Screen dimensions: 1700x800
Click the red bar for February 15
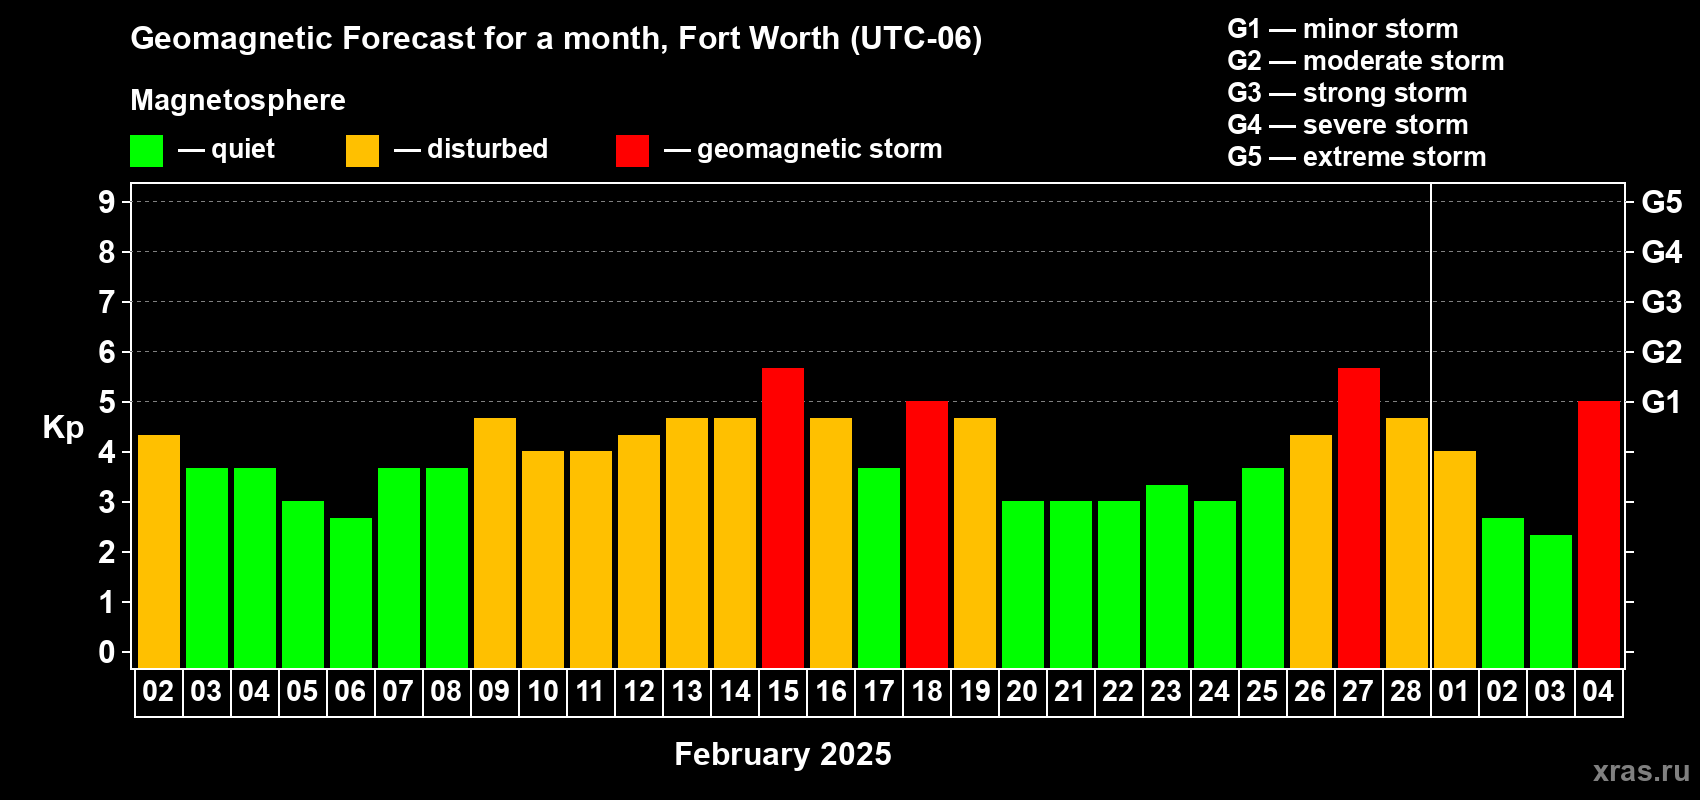pyautogui.click(x=783, y=518)
